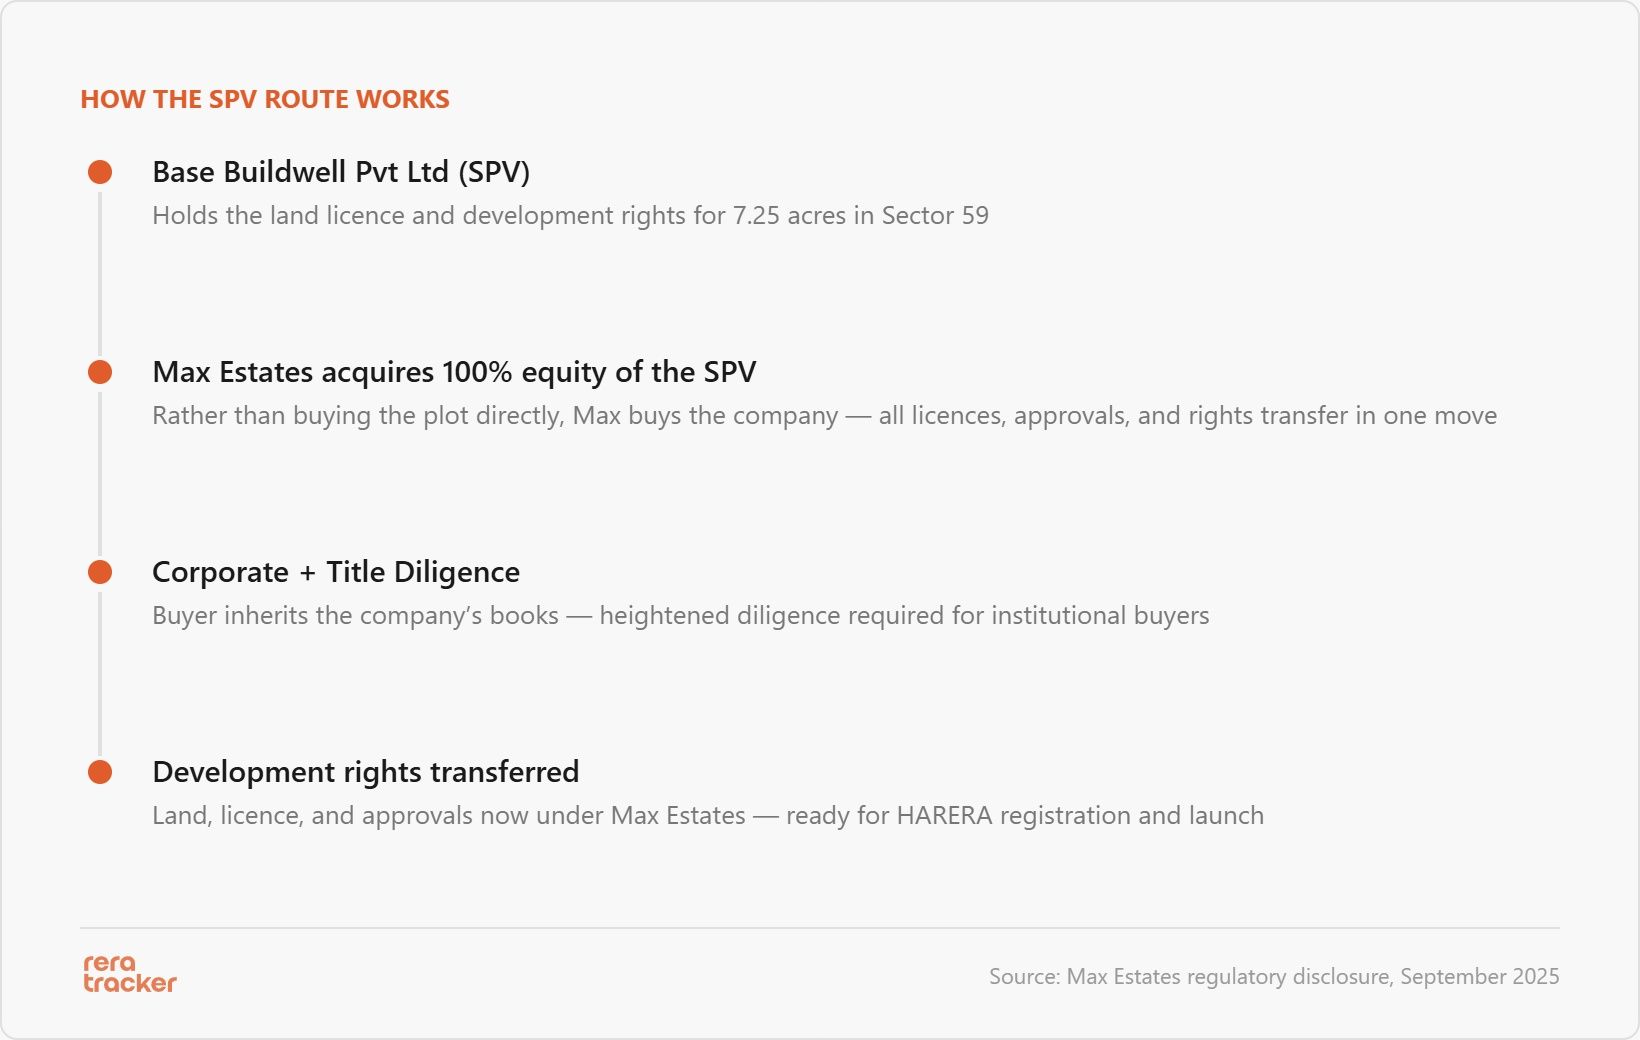
Task: Click the timeline line between first two steps
Action: click(x=100, y=272)
